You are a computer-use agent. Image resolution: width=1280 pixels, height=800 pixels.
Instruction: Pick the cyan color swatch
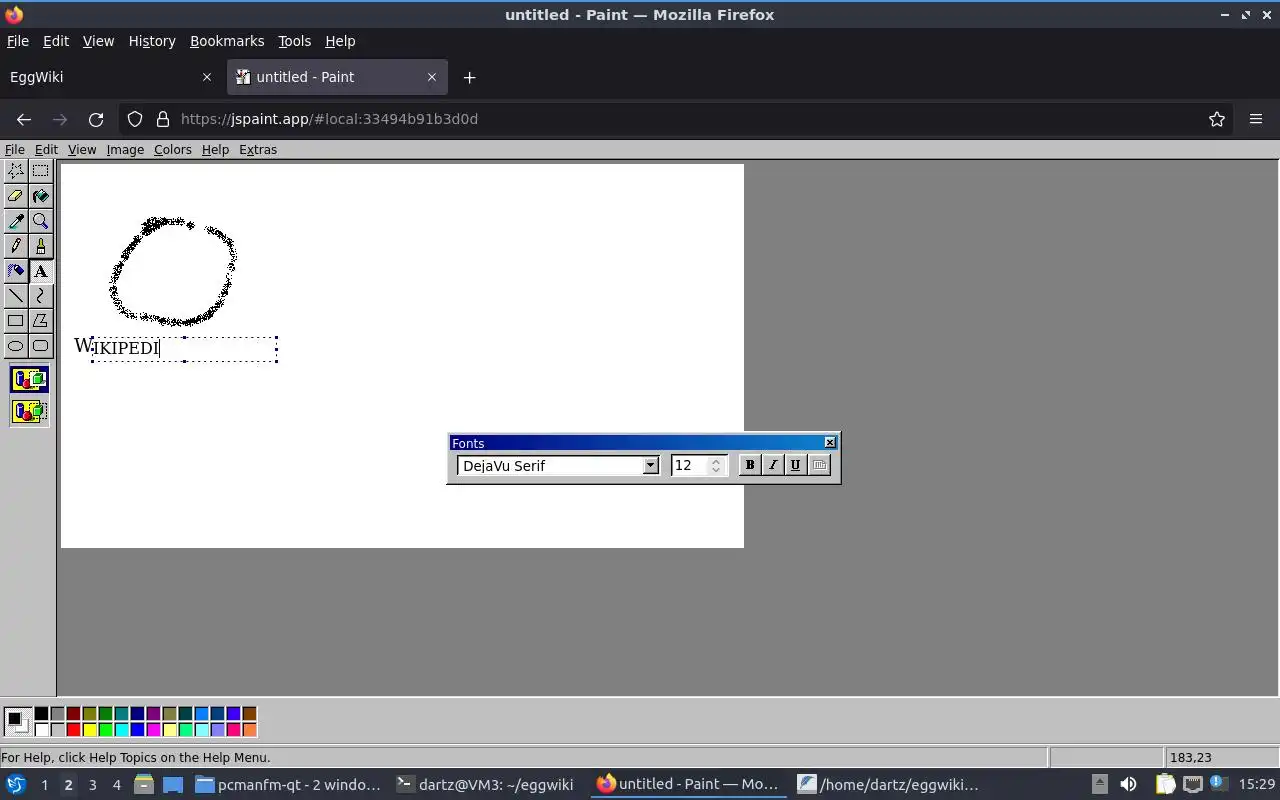point(121,730)
